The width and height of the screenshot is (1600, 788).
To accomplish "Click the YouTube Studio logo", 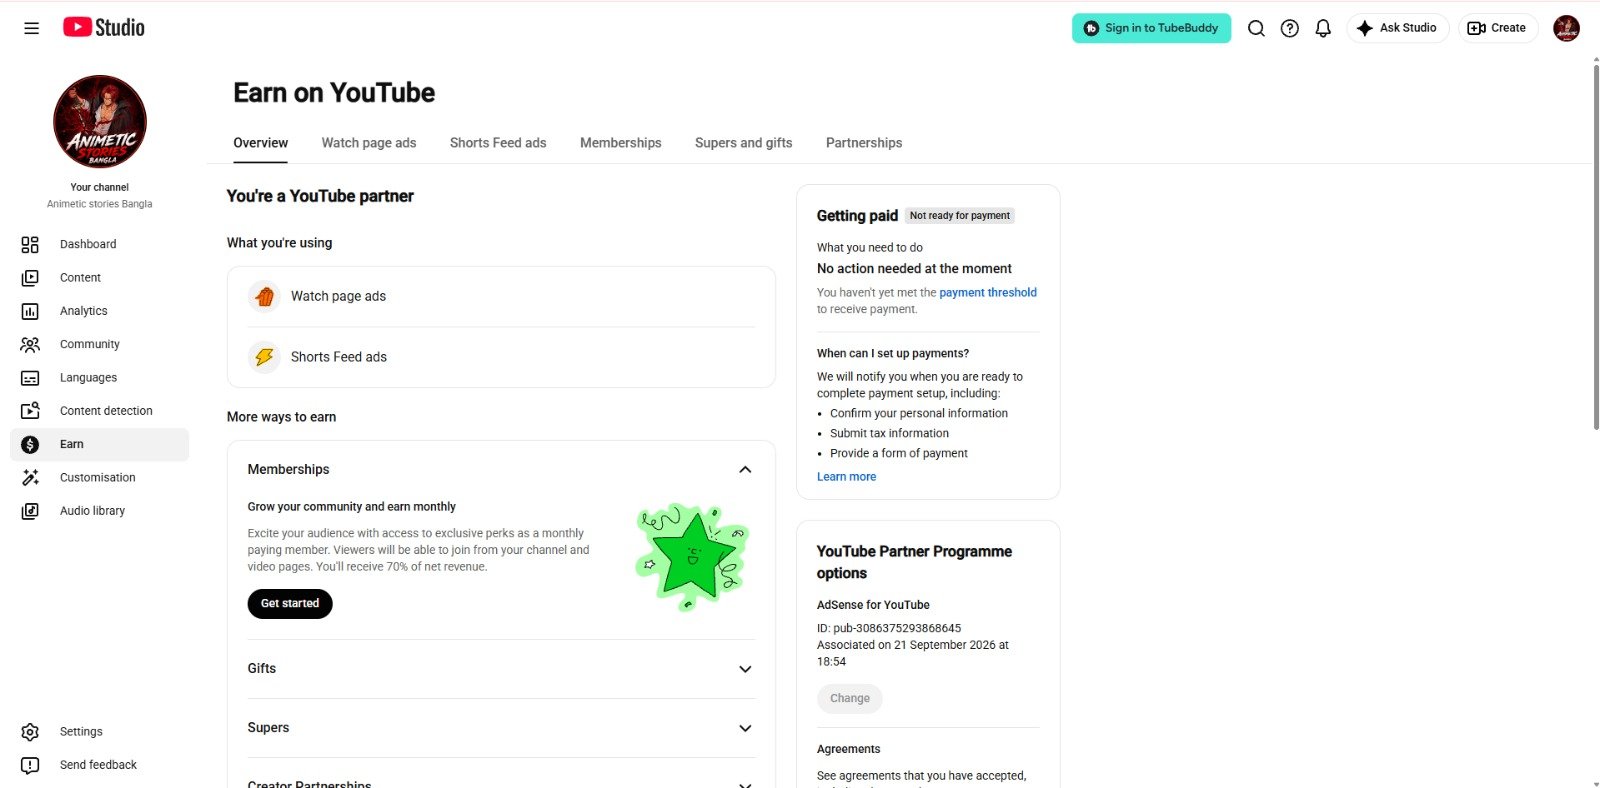I will point(104,28).
